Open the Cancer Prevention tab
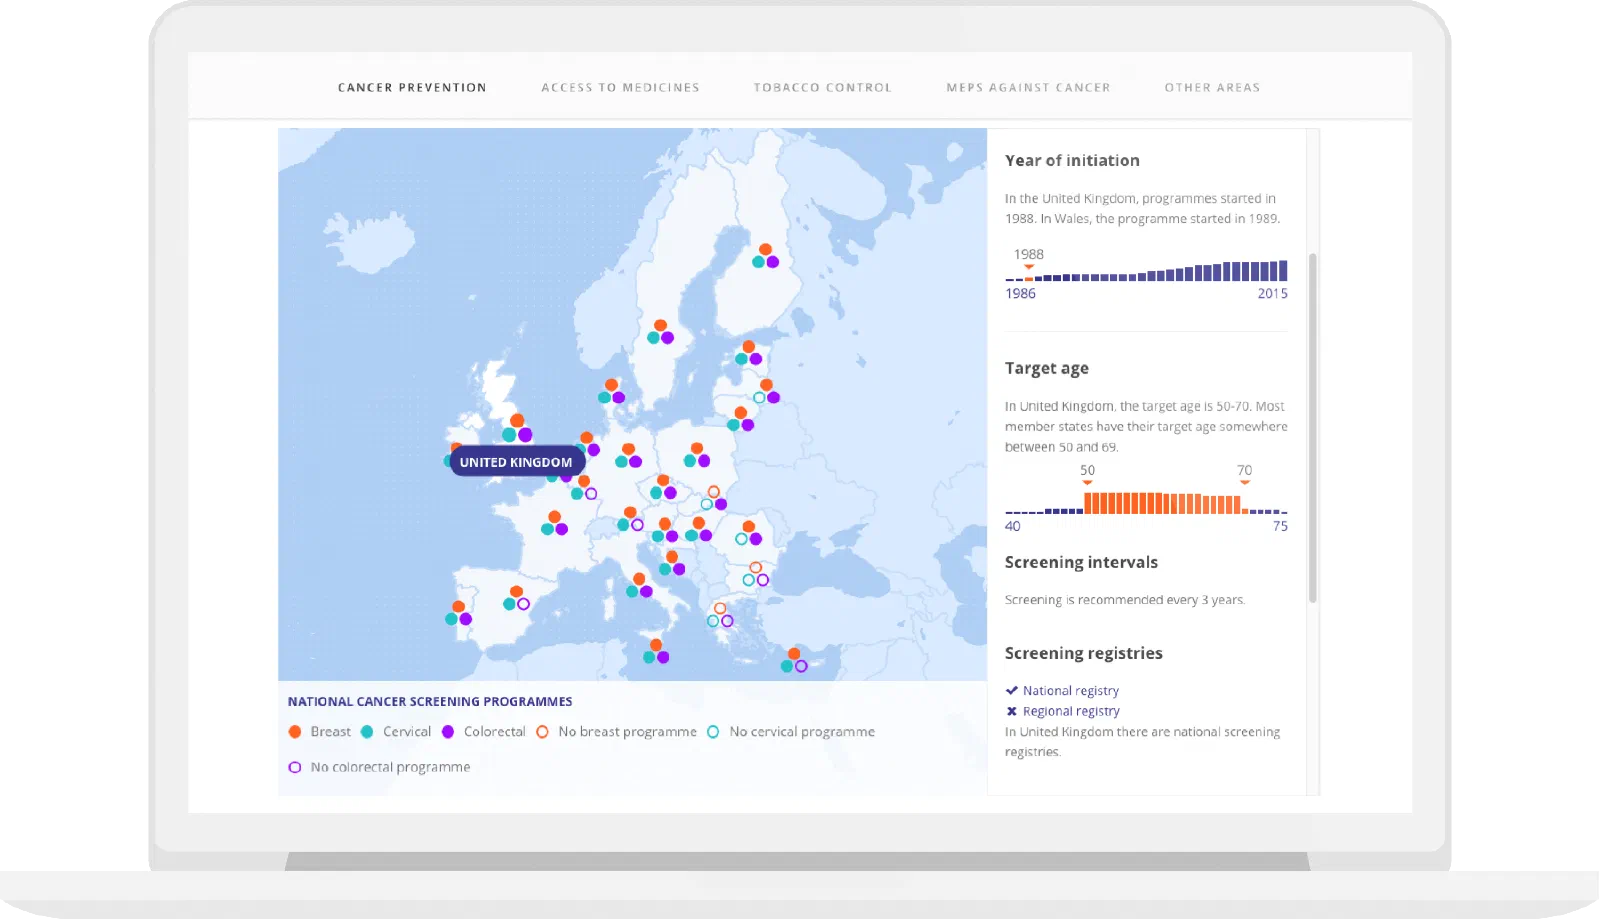1600x919 pixels. 412,88
